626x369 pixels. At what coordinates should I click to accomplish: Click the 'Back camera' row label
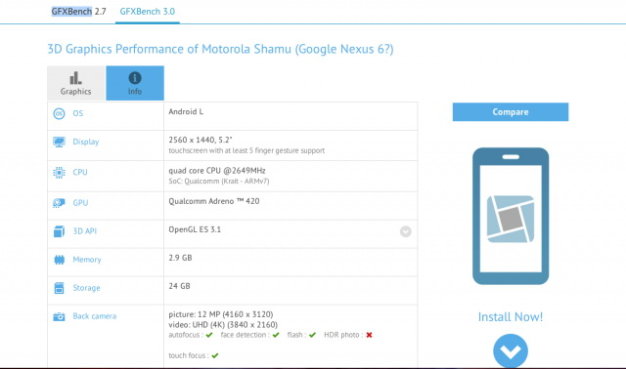coord(95,316)
